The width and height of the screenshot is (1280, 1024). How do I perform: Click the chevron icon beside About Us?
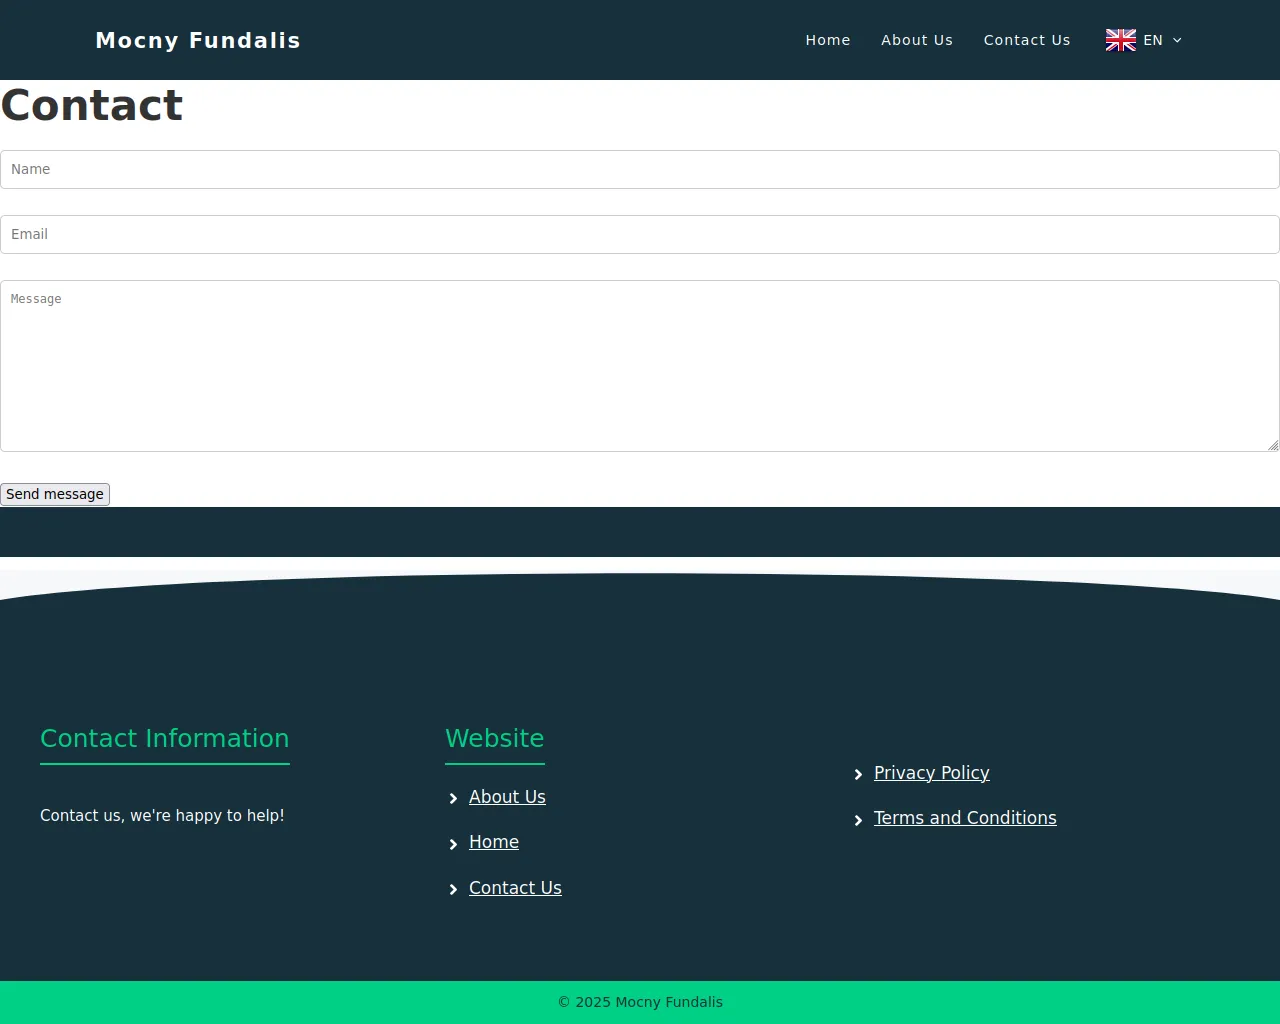[453, 798]
